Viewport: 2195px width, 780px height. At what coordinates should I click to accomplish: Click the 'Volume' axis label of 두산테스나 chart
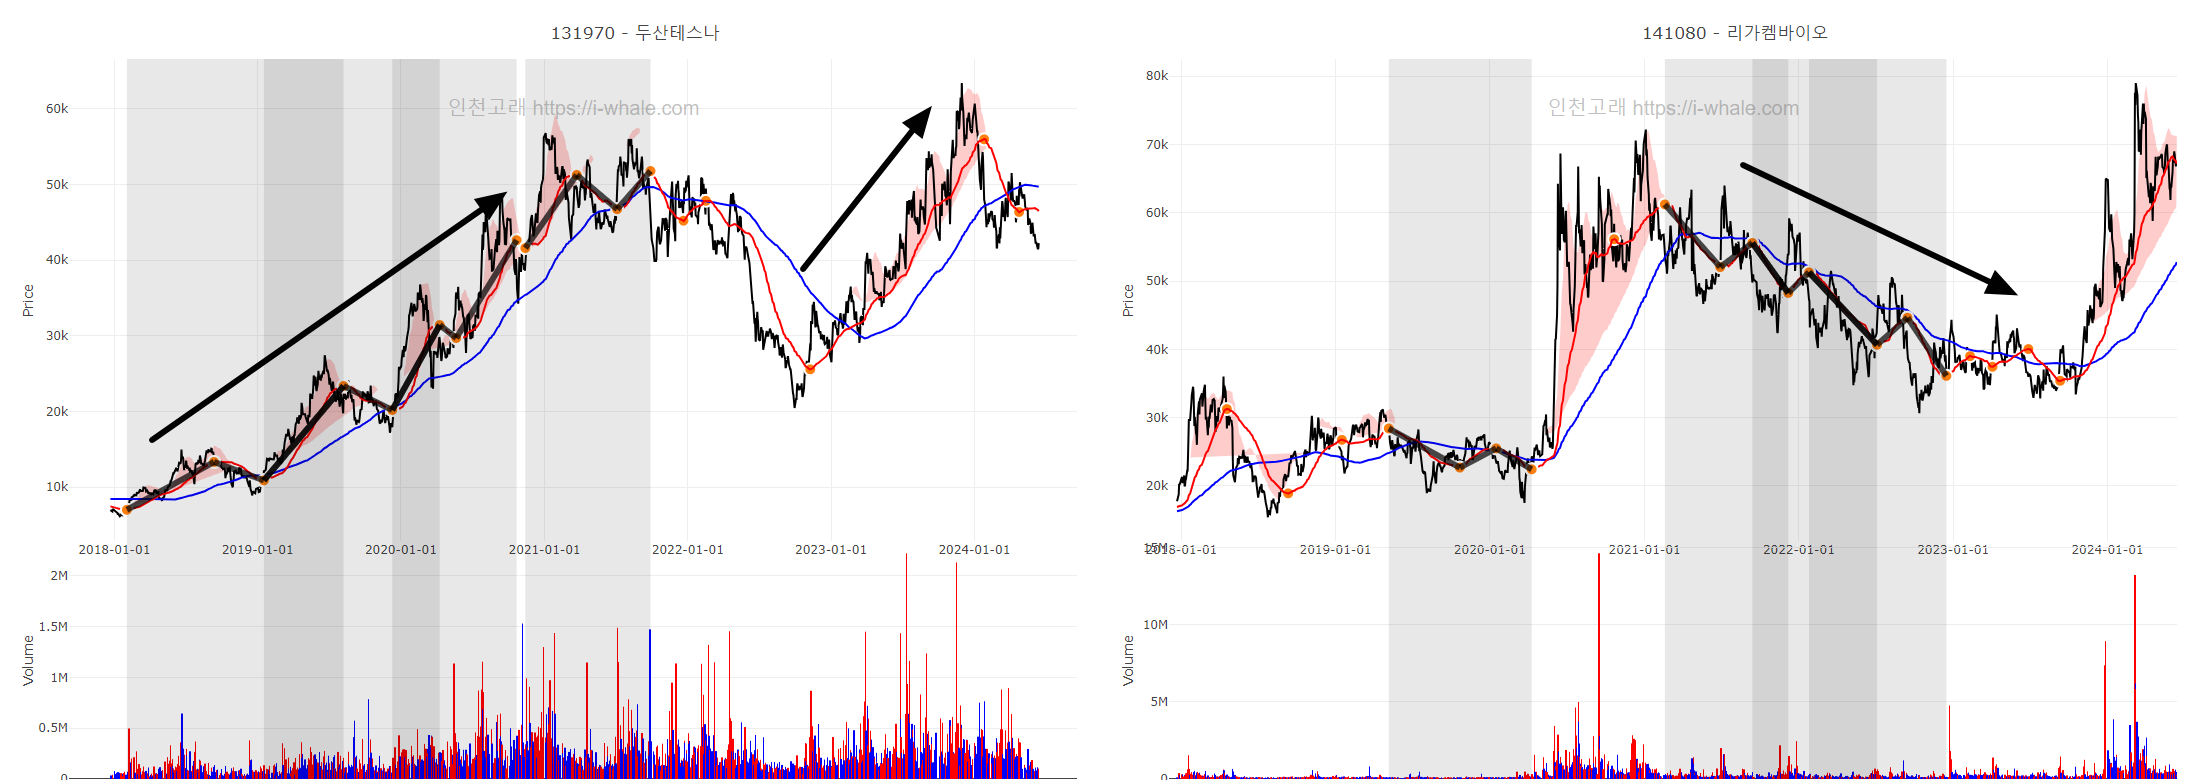click(x=28, y=661)
